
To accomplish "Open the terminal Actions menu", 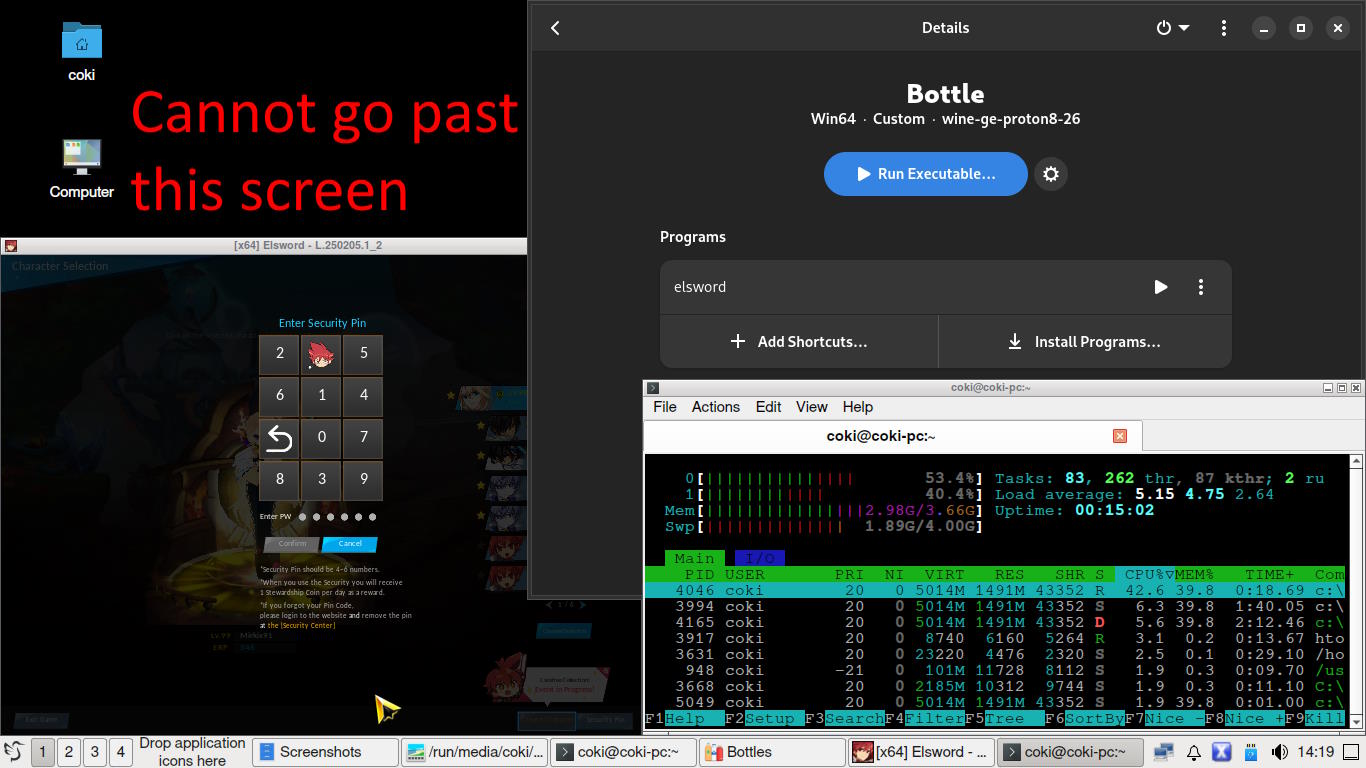I will 716,407.
